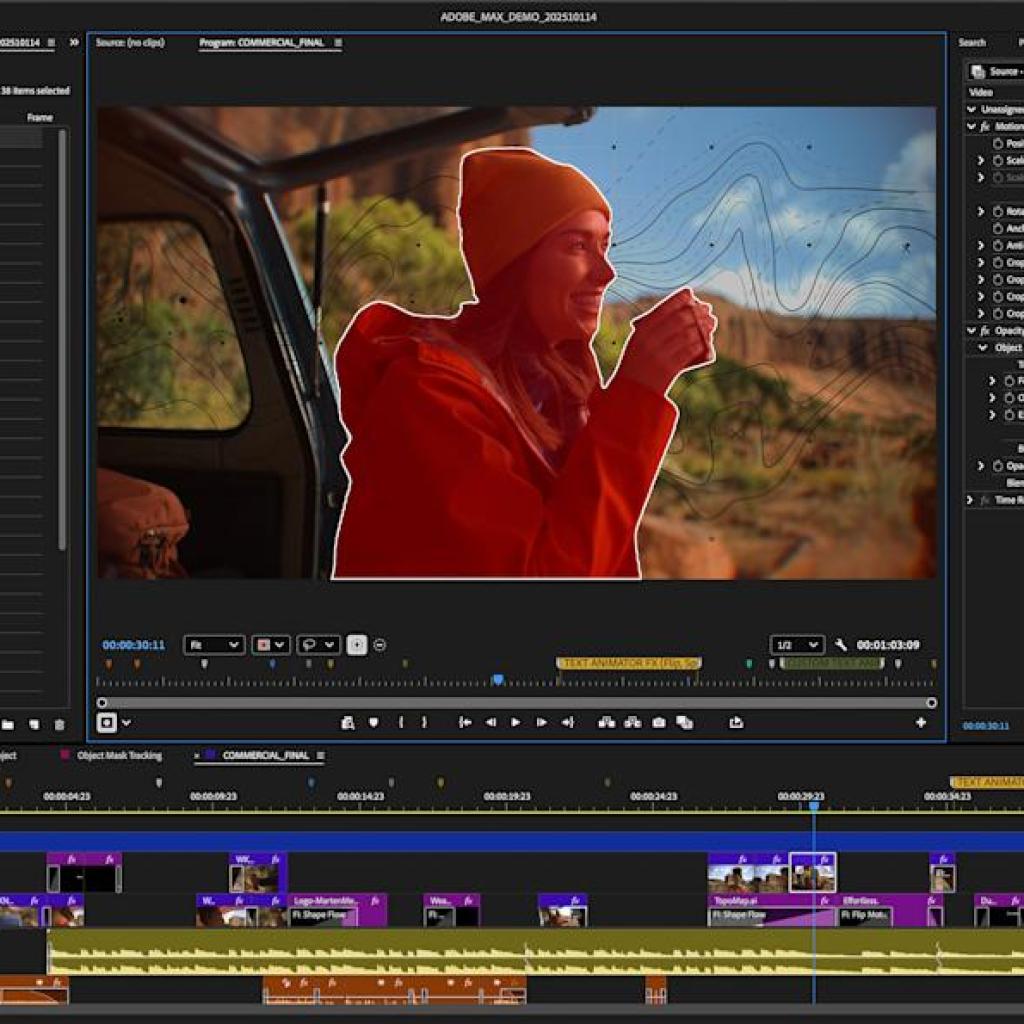The image size is (1024, 1024).
Task: Toggle the first Scale property stopwatch
Action: [997, 161]
